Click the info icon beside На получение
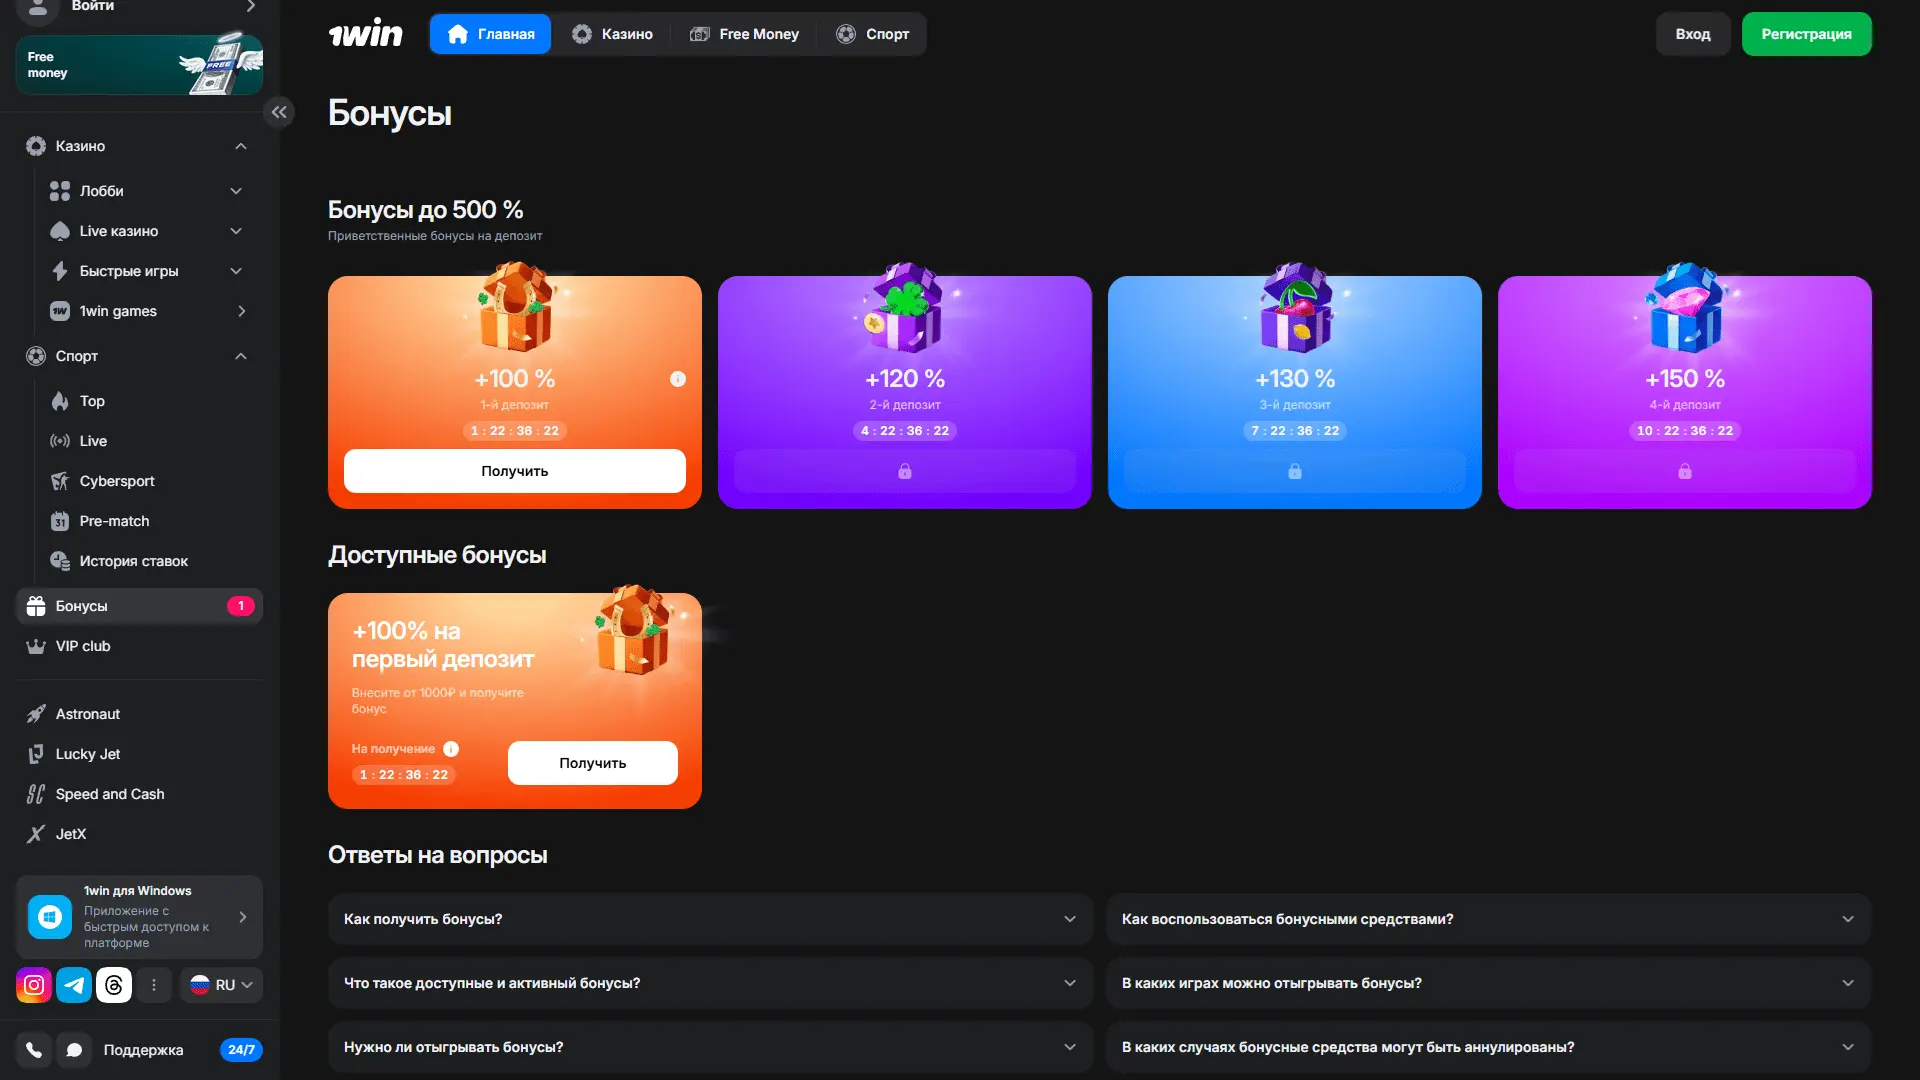 pos(451,749)
